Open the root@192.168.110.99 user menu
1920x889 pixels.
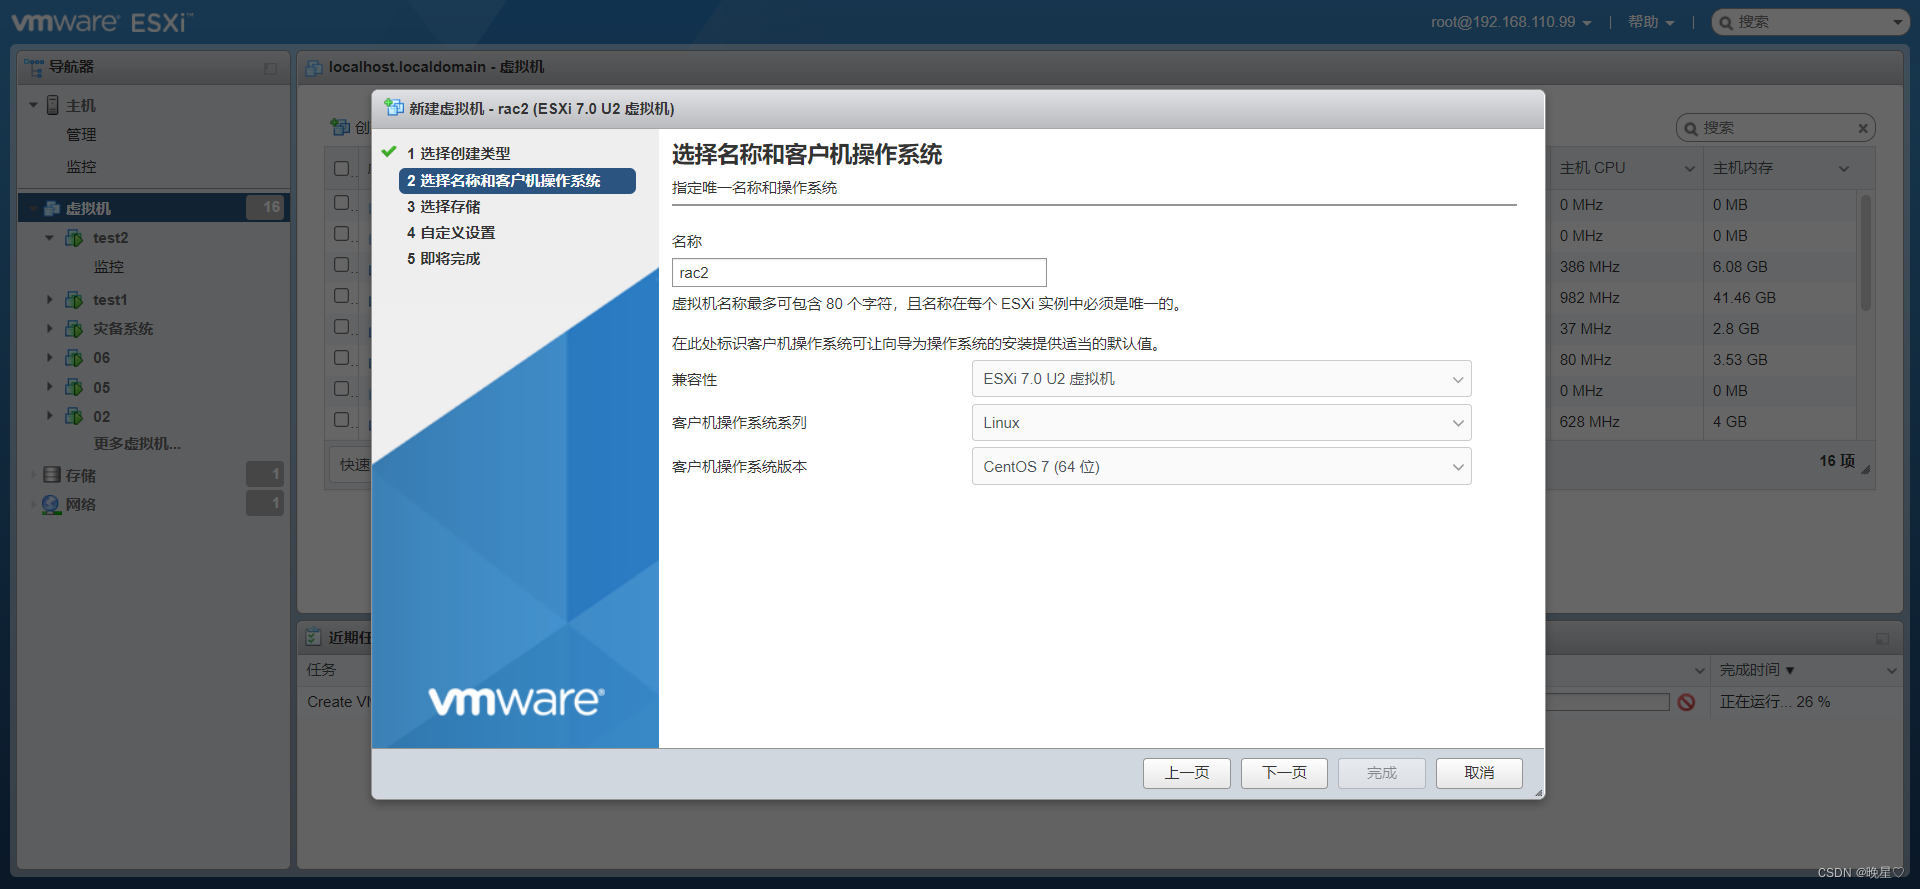1510,22
